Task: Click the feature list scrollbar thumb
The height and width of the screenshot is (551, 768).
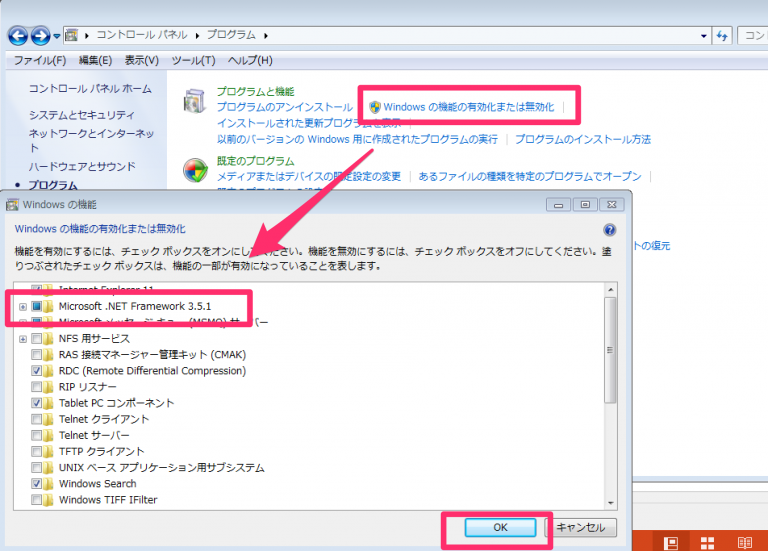Action: point(610,350)
